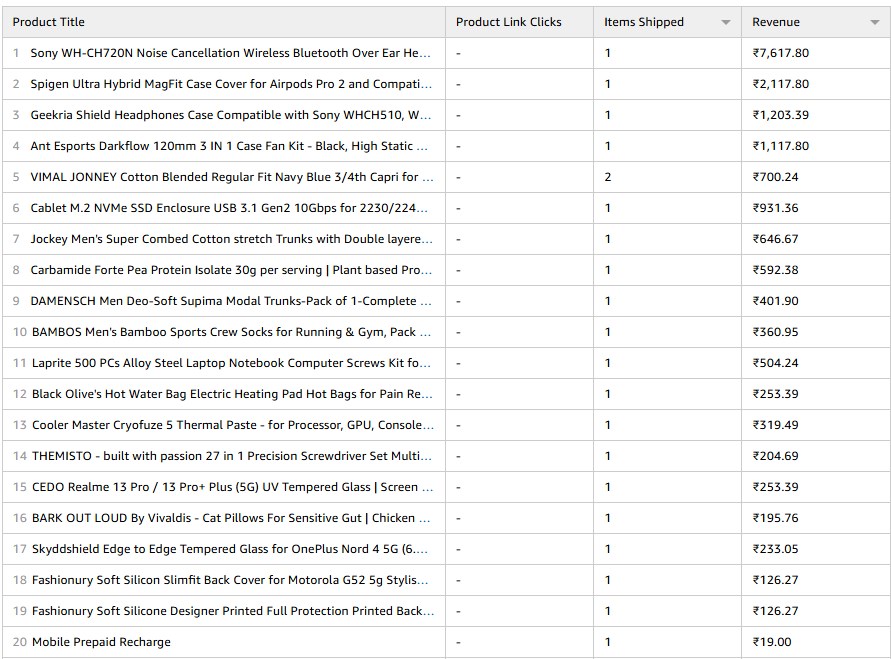Click DAMENSCH Deo-Soft Trunks product title
This screenshot has width=891, height=659.
click(230, 301)
